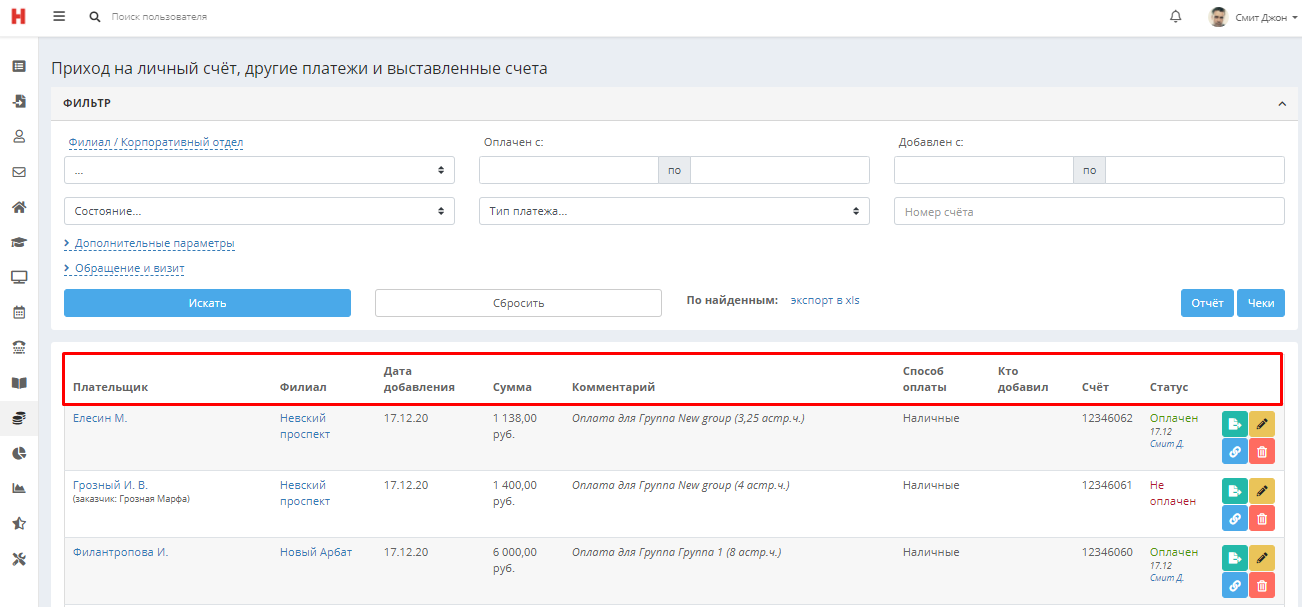This screenshot has height=607, width=1302.
Task: Click green export icon for Грозный И. В. row
Action: pyautogui.click(x=1234, y=491)
